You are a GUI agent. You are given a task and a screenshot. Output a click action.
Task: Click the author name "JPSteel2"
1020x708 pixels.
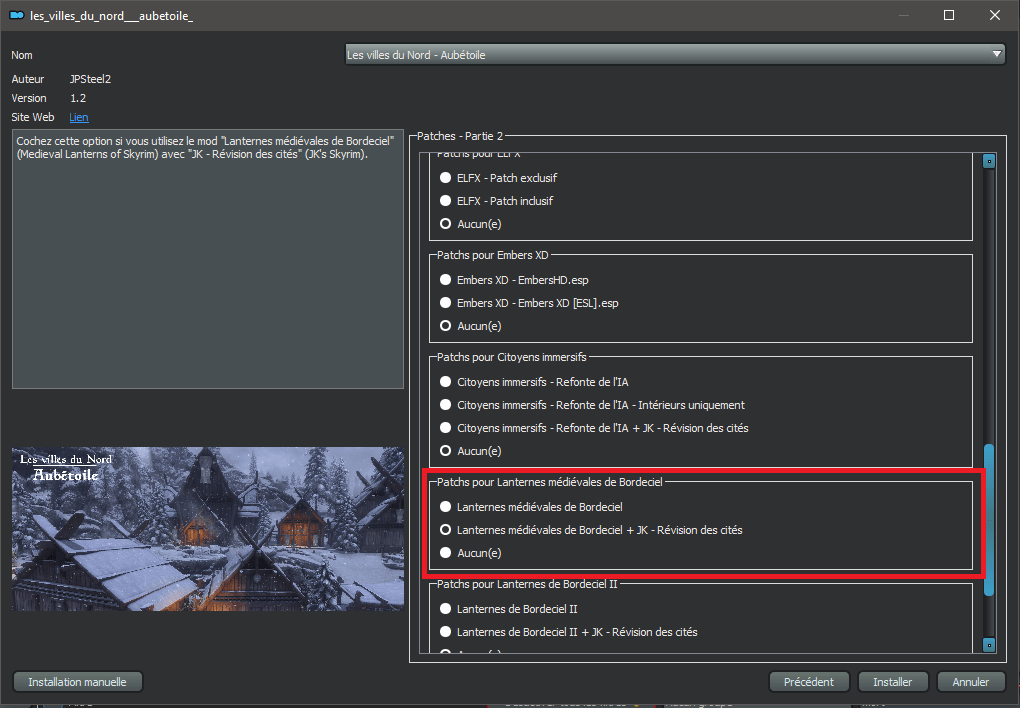[90, 79]
